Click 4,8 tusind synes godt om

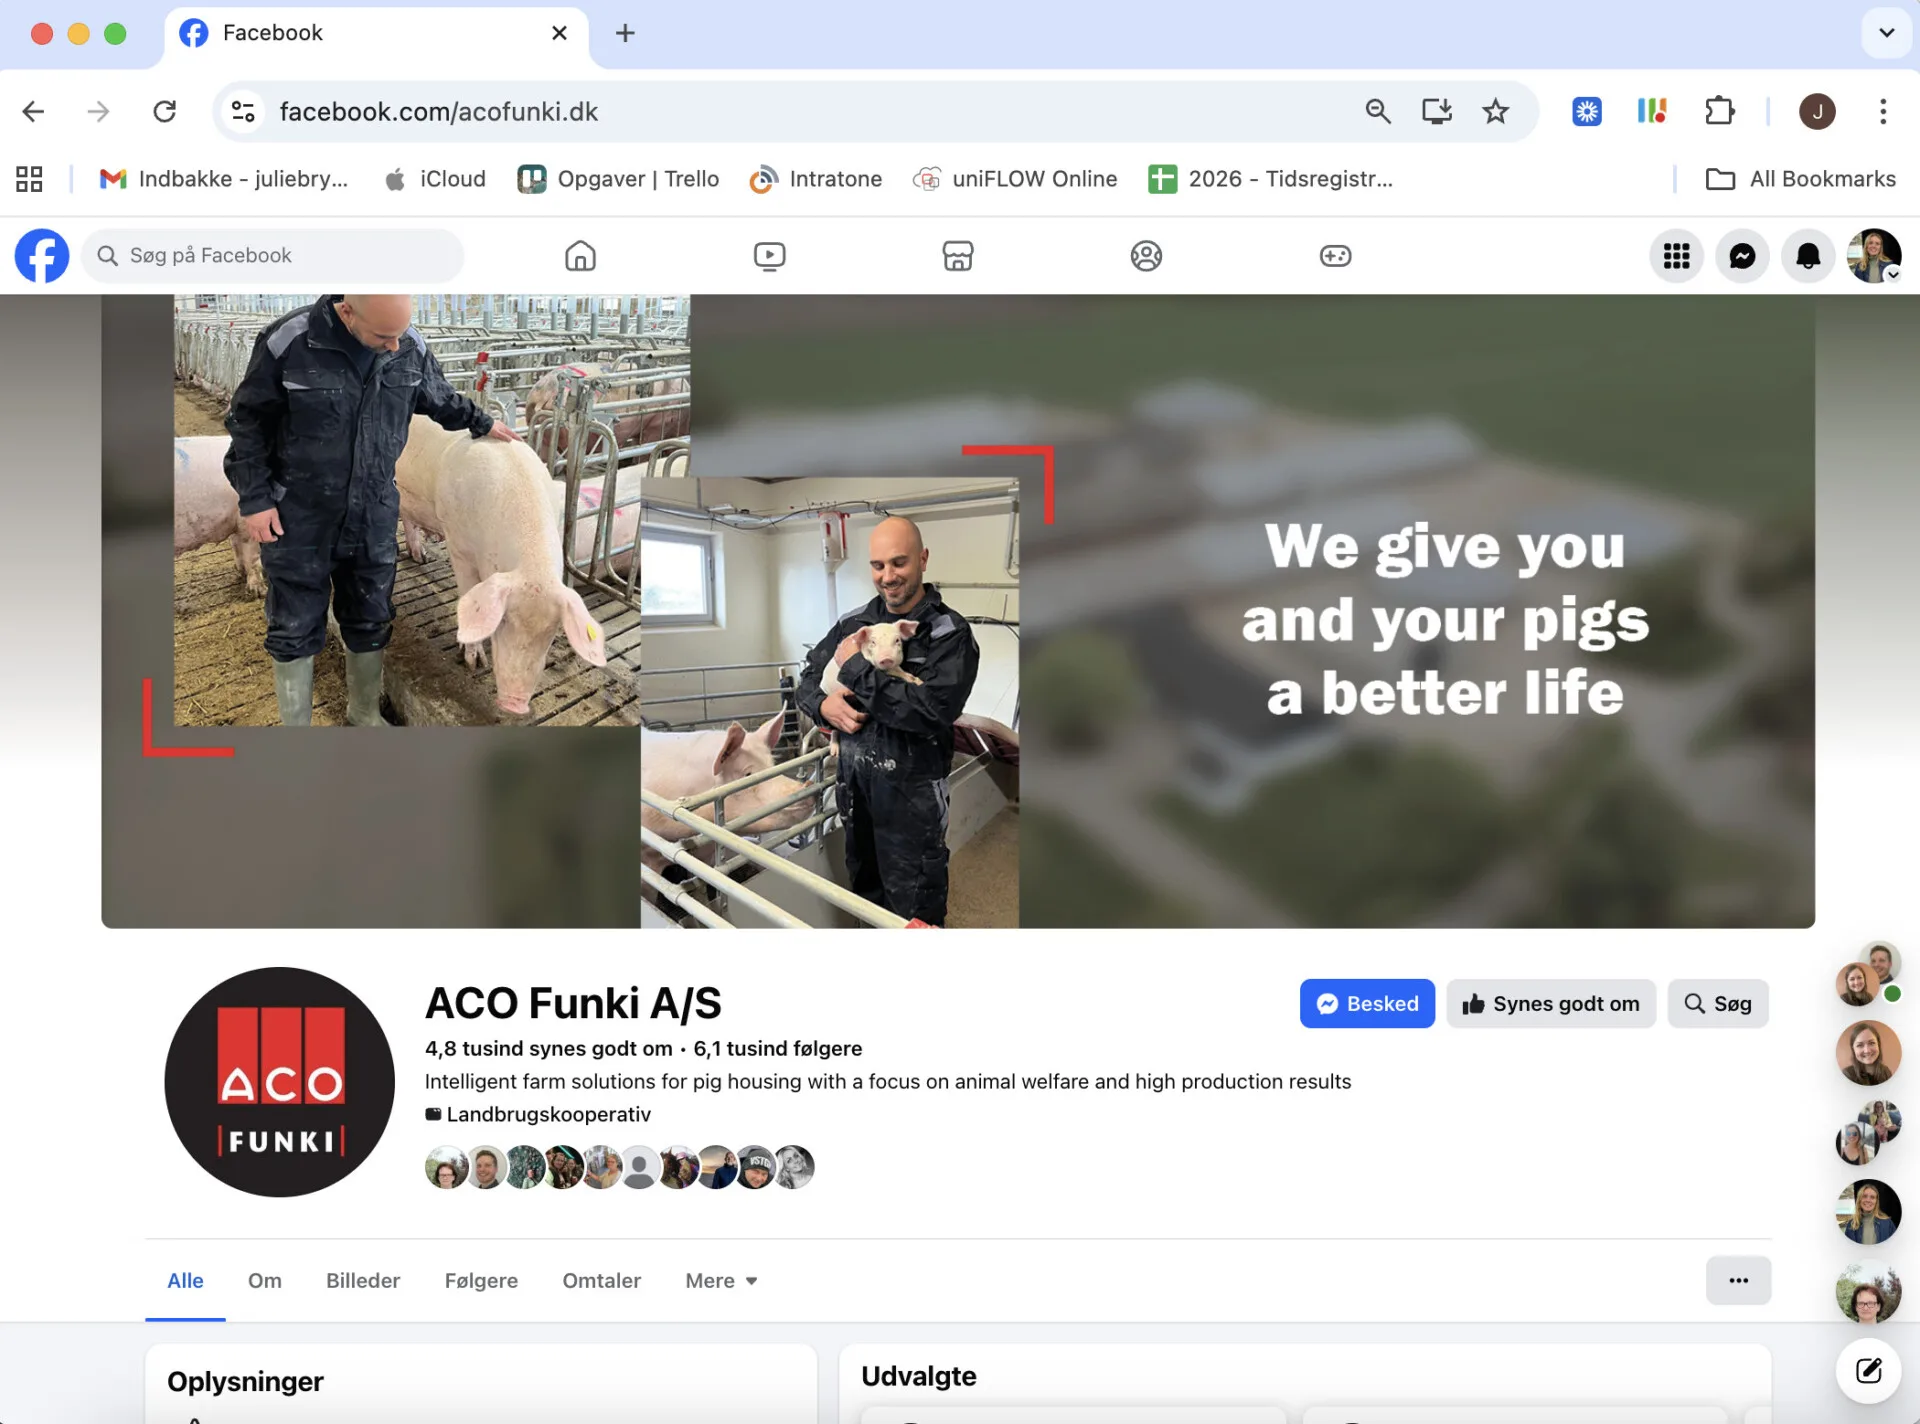tap(549, 1048)
